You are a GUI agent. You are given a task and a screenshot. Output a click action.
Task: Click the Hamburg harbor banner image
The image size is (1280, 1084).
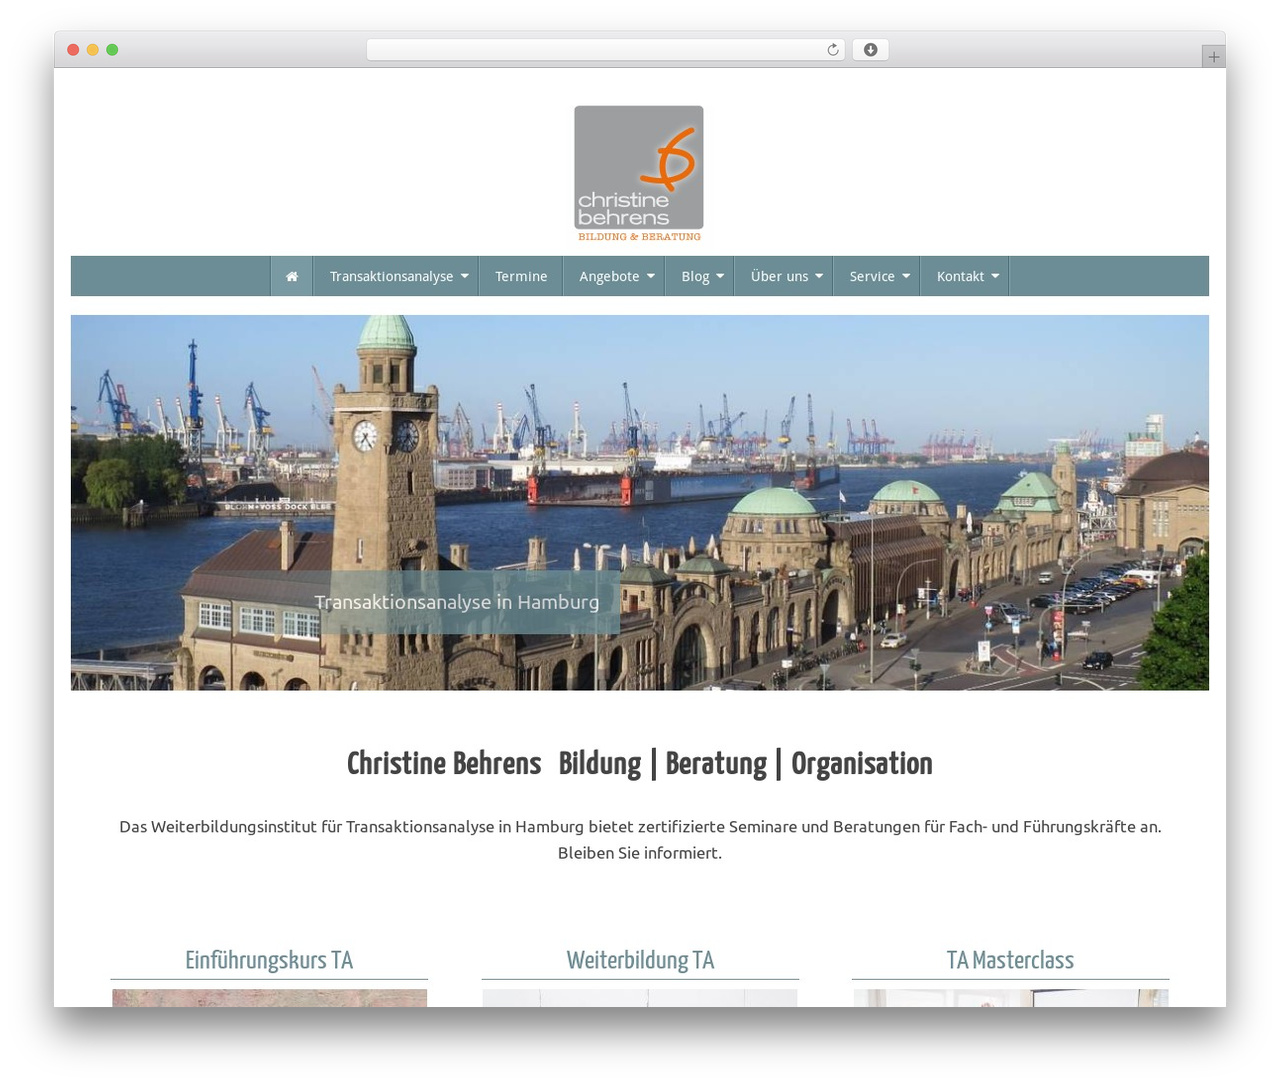[640, 503]
